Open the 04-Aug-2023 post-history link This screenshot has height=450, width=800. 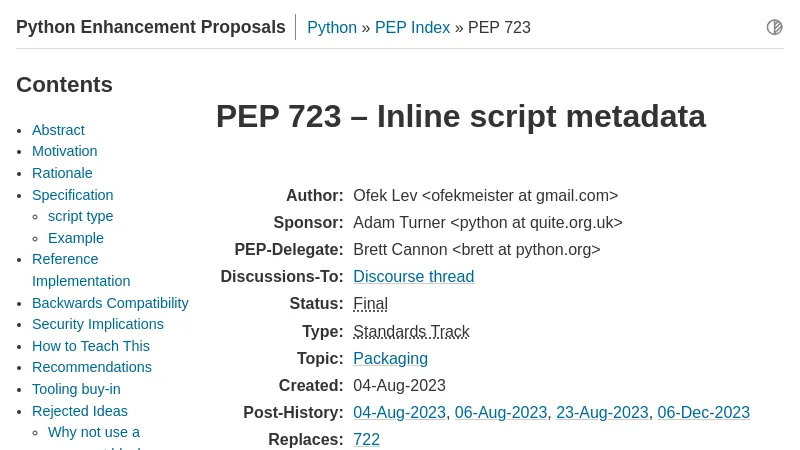click(x=399, y=413)
